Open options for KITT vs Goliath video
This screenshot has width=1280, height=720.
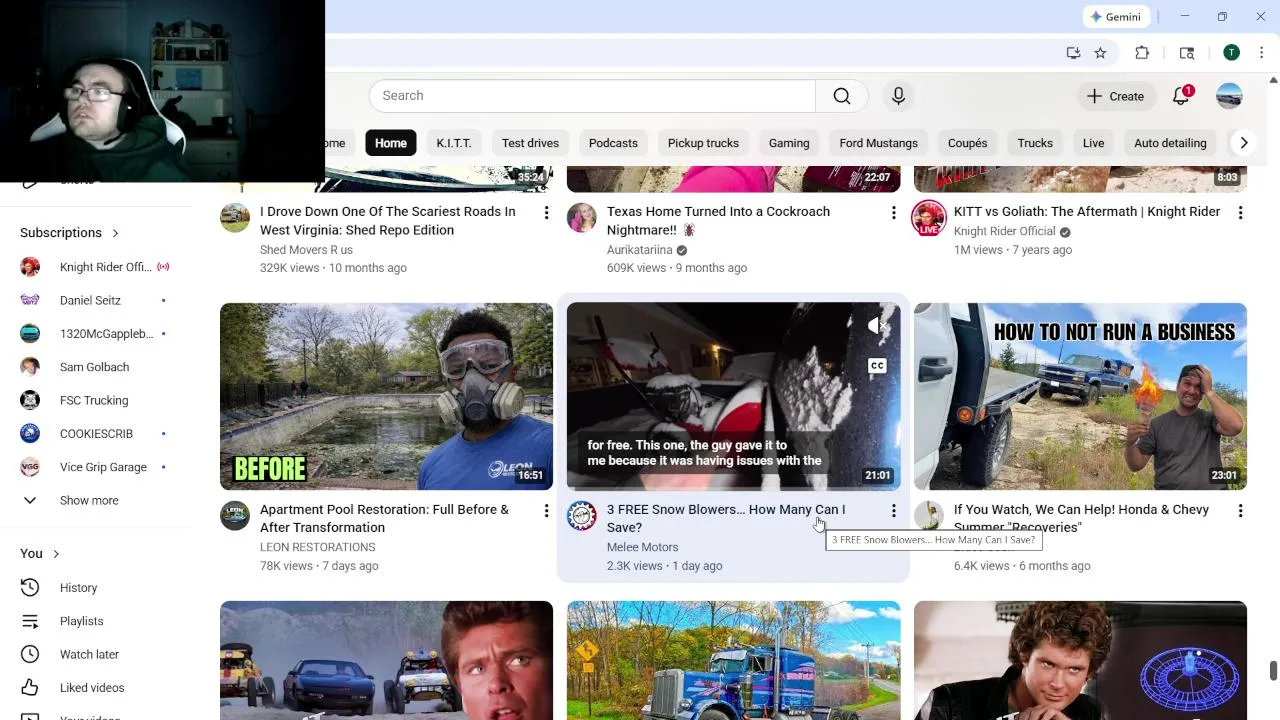1240,213
